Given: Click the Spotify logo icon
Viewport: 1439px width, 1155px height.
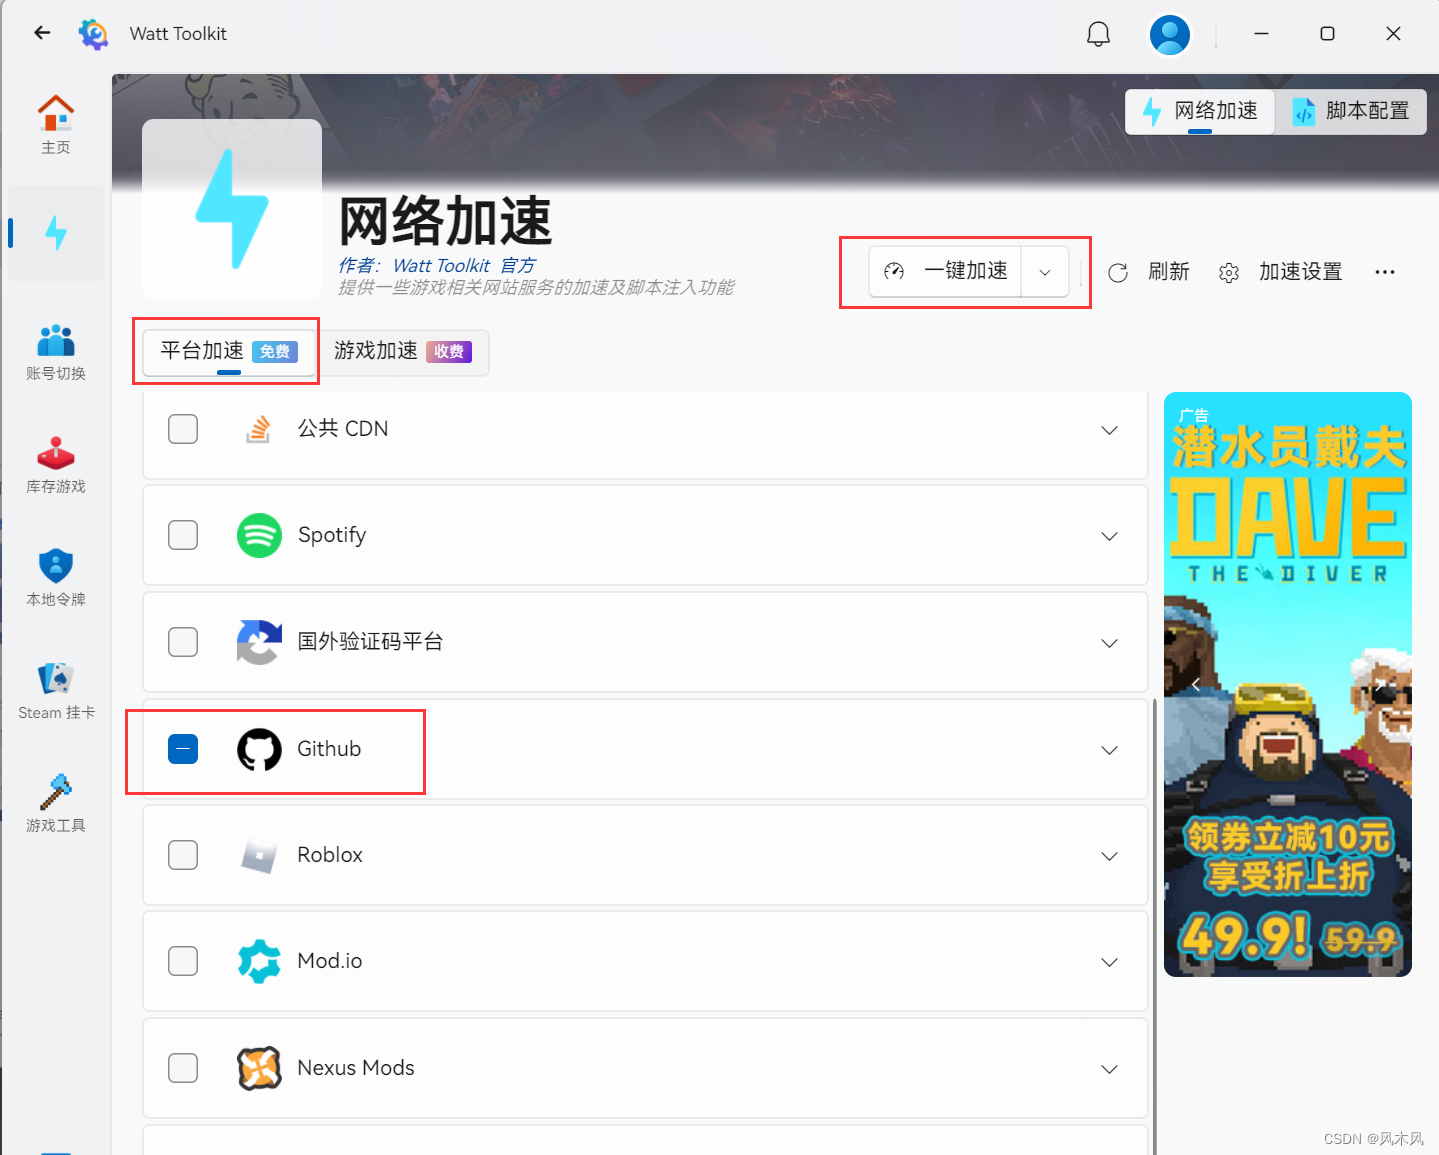Looking at the screenshot, I should tap(259, 535).
